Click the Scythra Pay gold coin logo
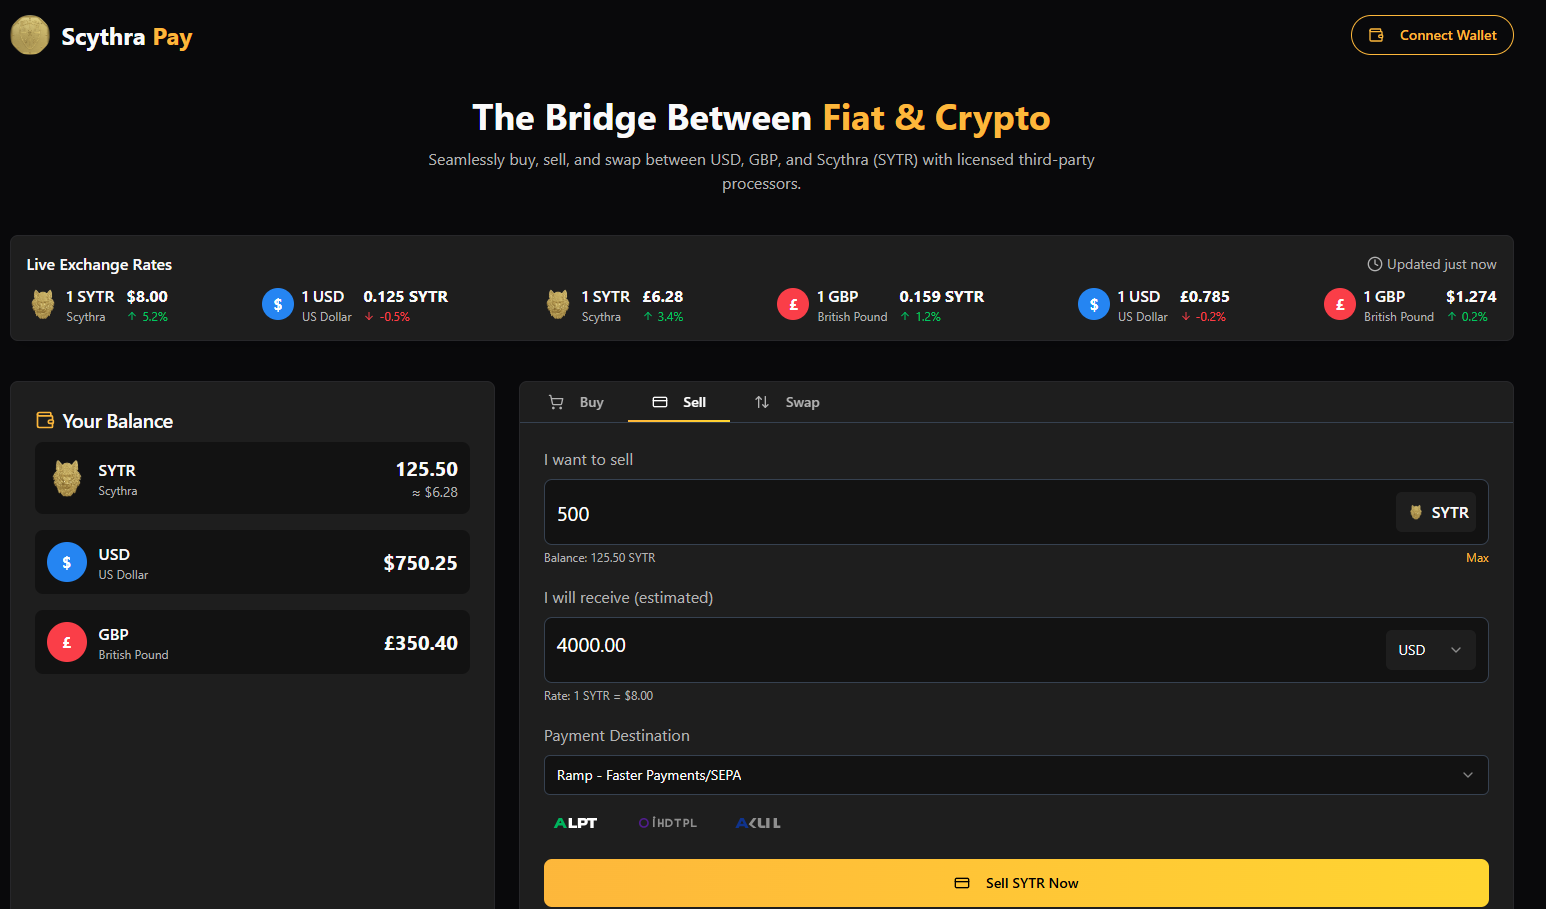 (x=30, y=36)
